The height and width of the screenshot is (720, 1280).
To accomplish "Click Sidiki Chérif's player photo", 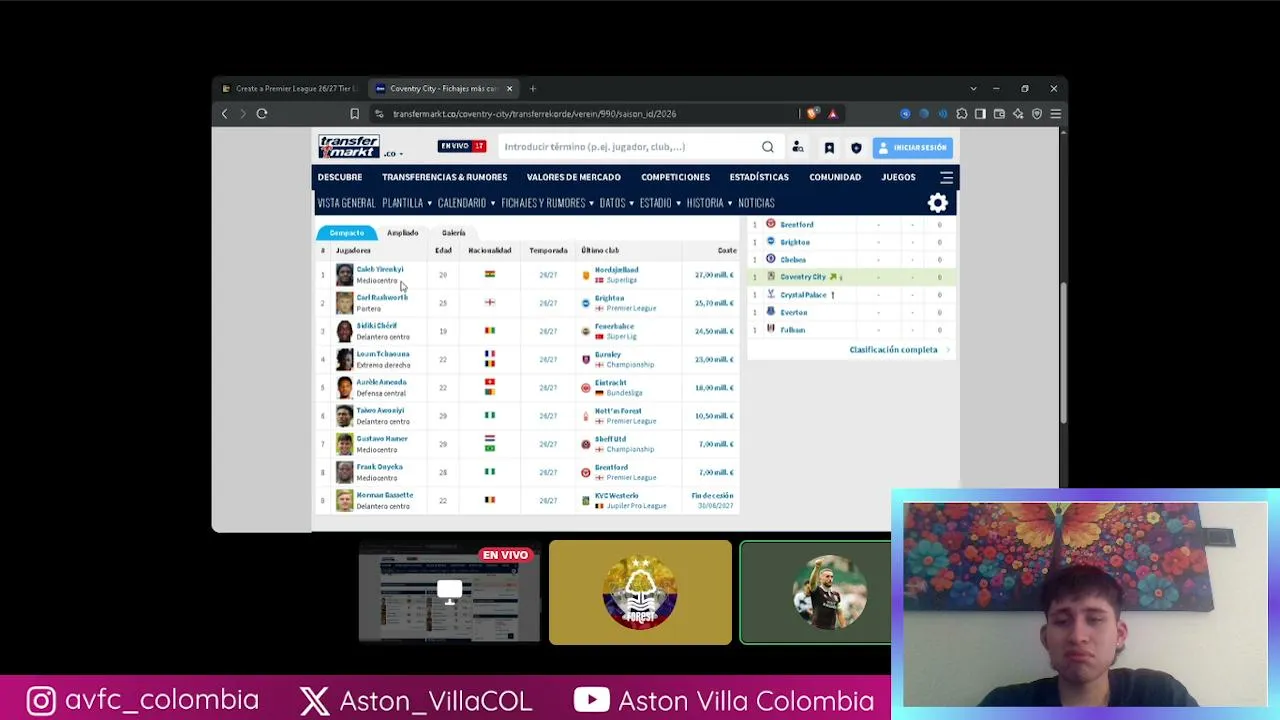I will pos(344,331).
